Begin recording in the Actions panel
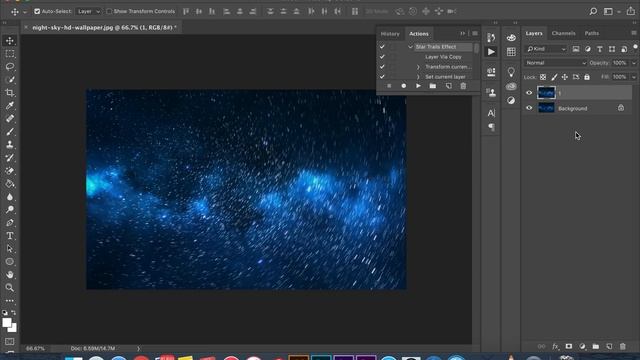640x360 pixels. coord(403,86)
